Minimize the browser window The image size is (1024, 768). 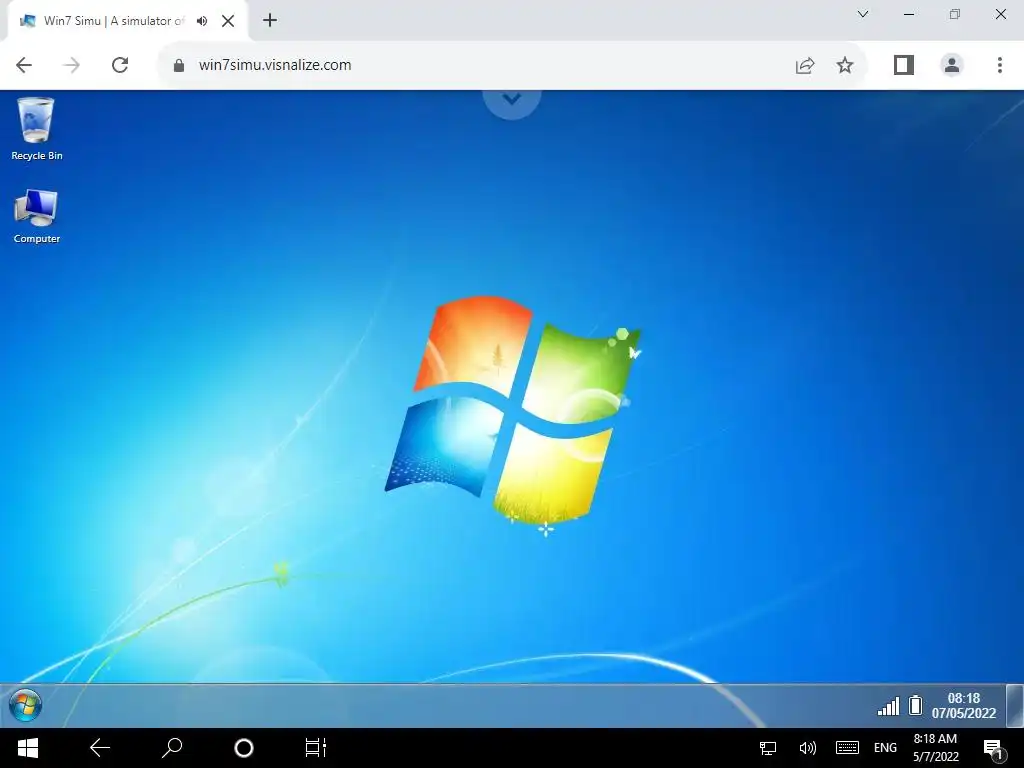point(908,14)
